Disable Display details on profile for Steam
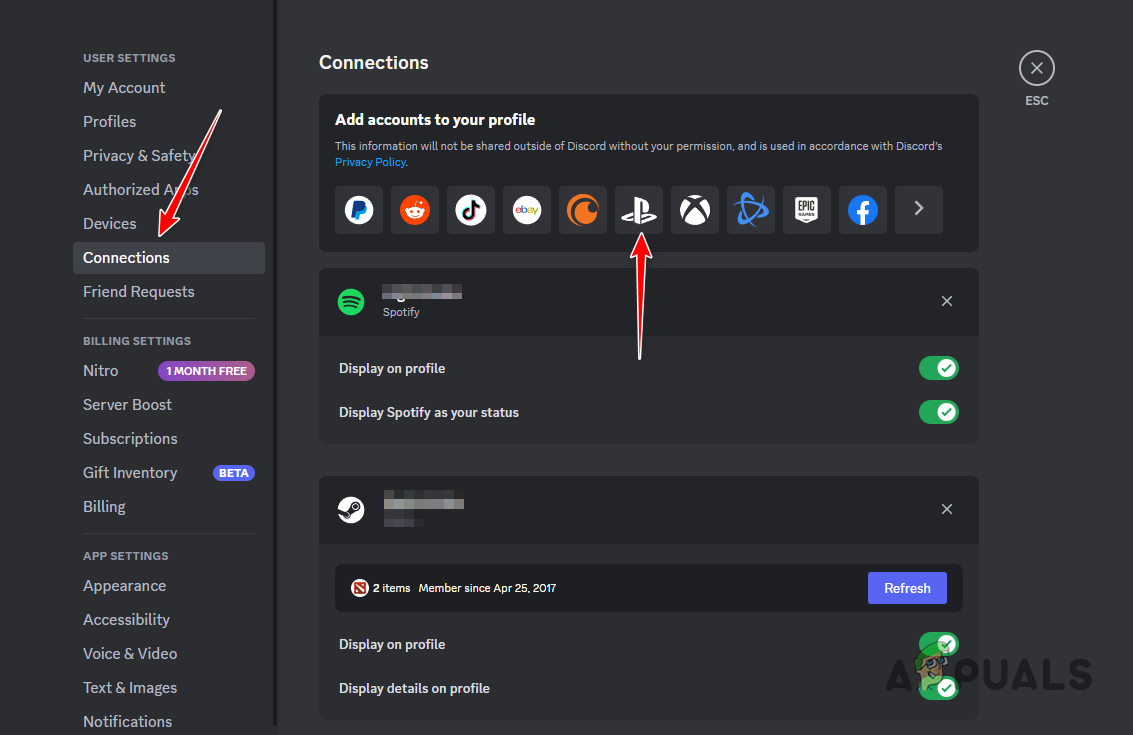The width and height of the screenshot is (1133, 735). point(938,688)
